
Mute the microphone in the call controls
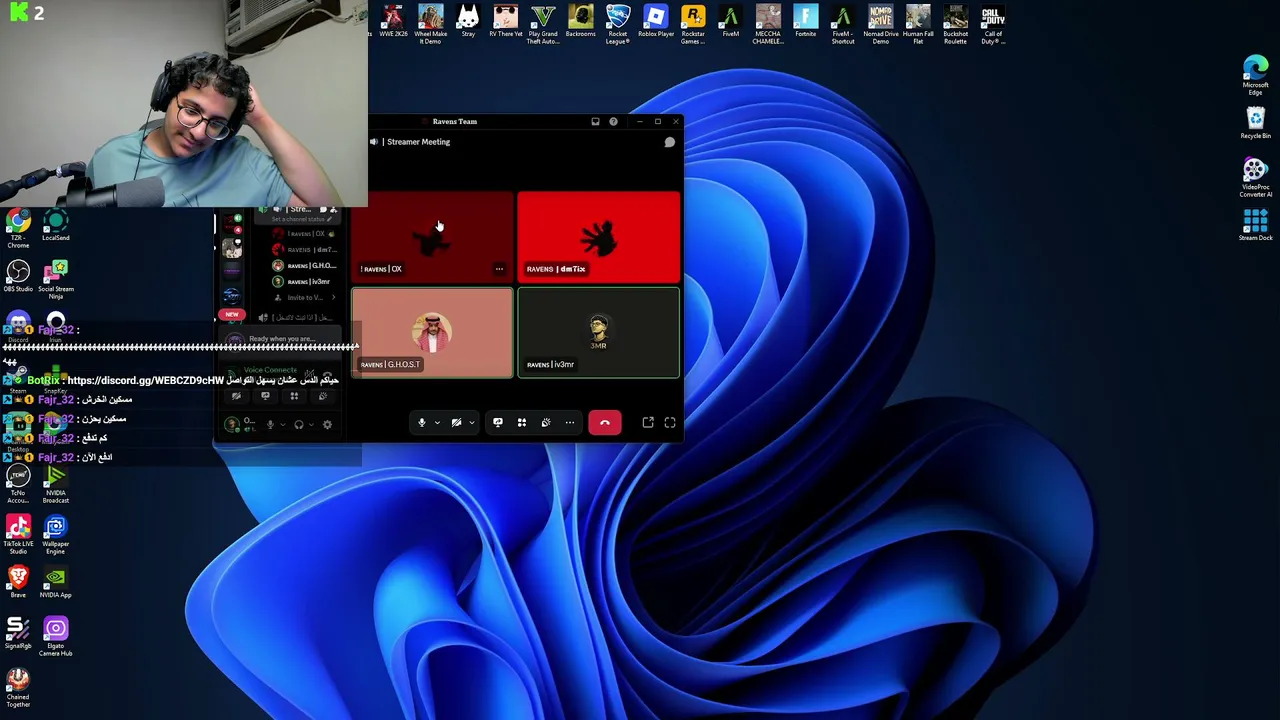(422, 423)
